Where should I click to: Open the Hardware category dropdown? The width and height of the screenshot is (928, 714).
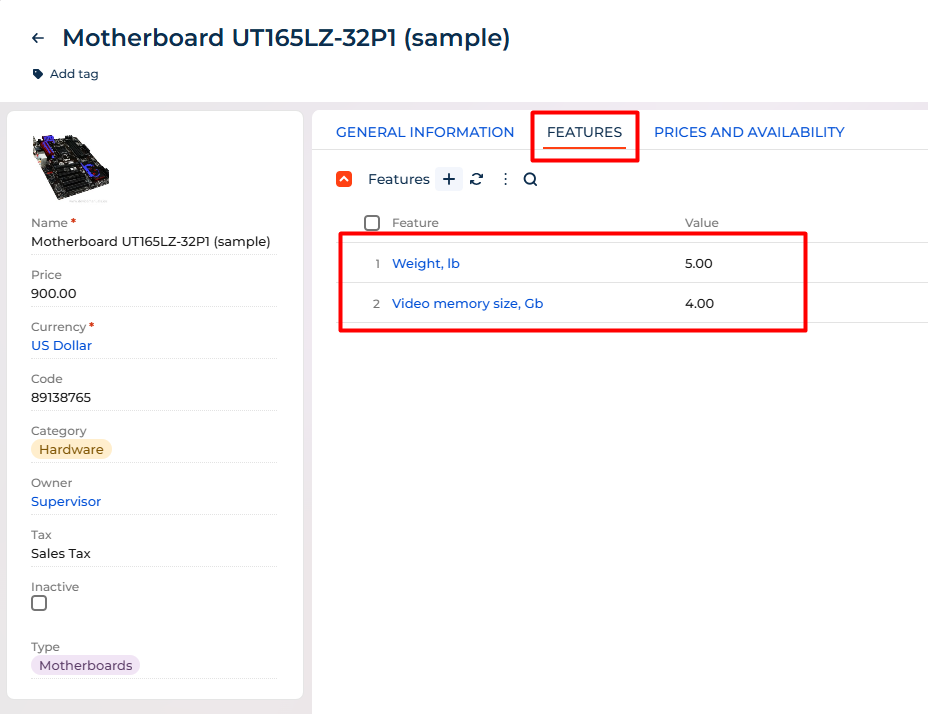[71, 450]
